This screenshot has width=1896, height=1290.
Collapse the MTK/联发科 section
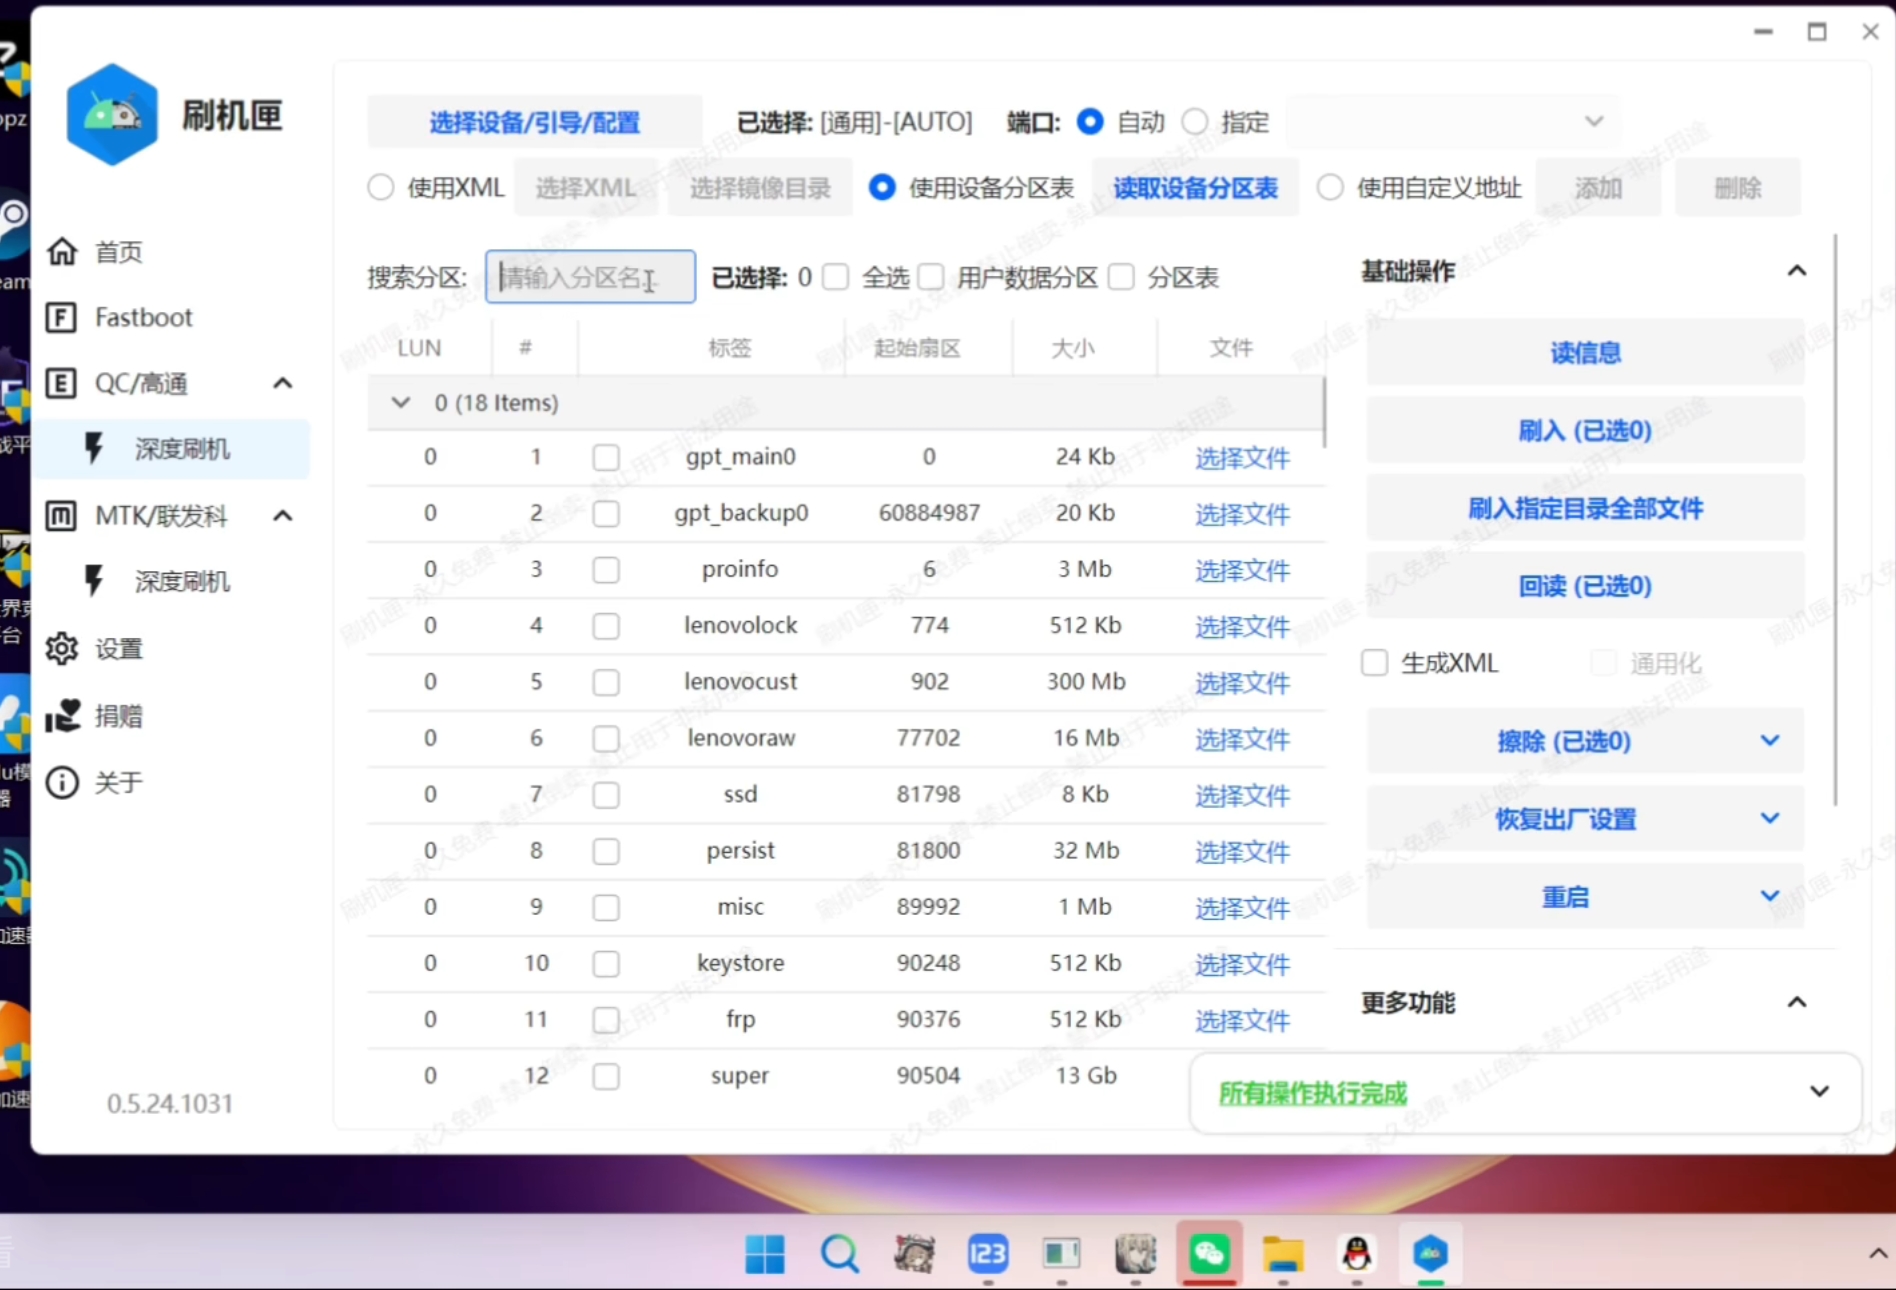(x=282, y=516)
